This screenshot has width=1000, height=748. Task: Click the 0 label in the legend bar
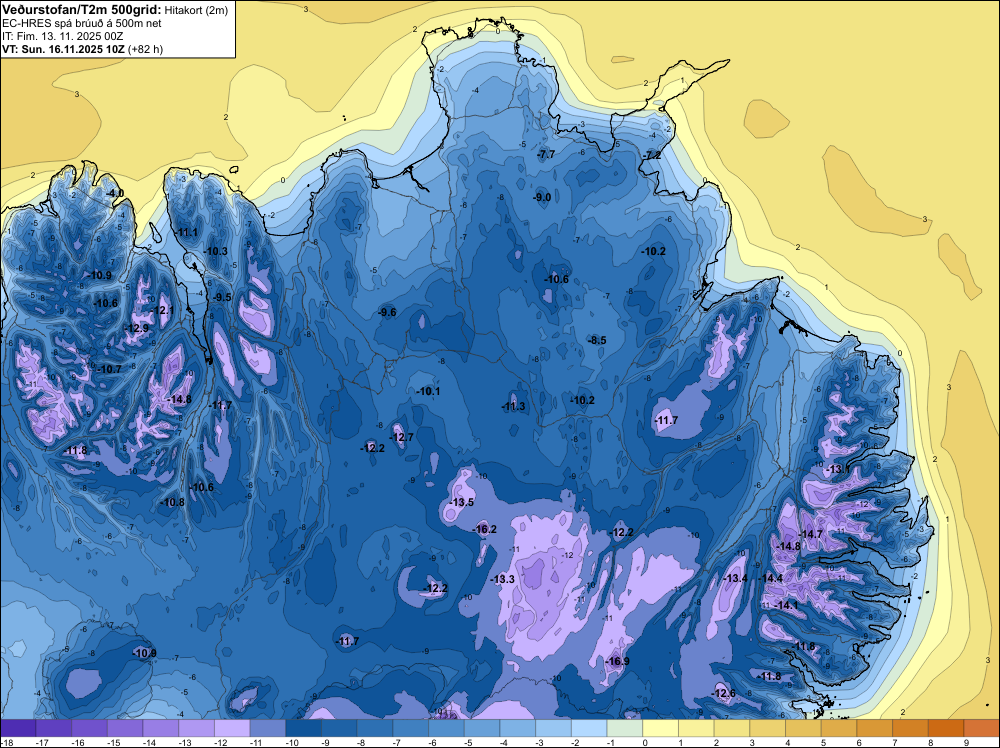[x=645, y=742]
